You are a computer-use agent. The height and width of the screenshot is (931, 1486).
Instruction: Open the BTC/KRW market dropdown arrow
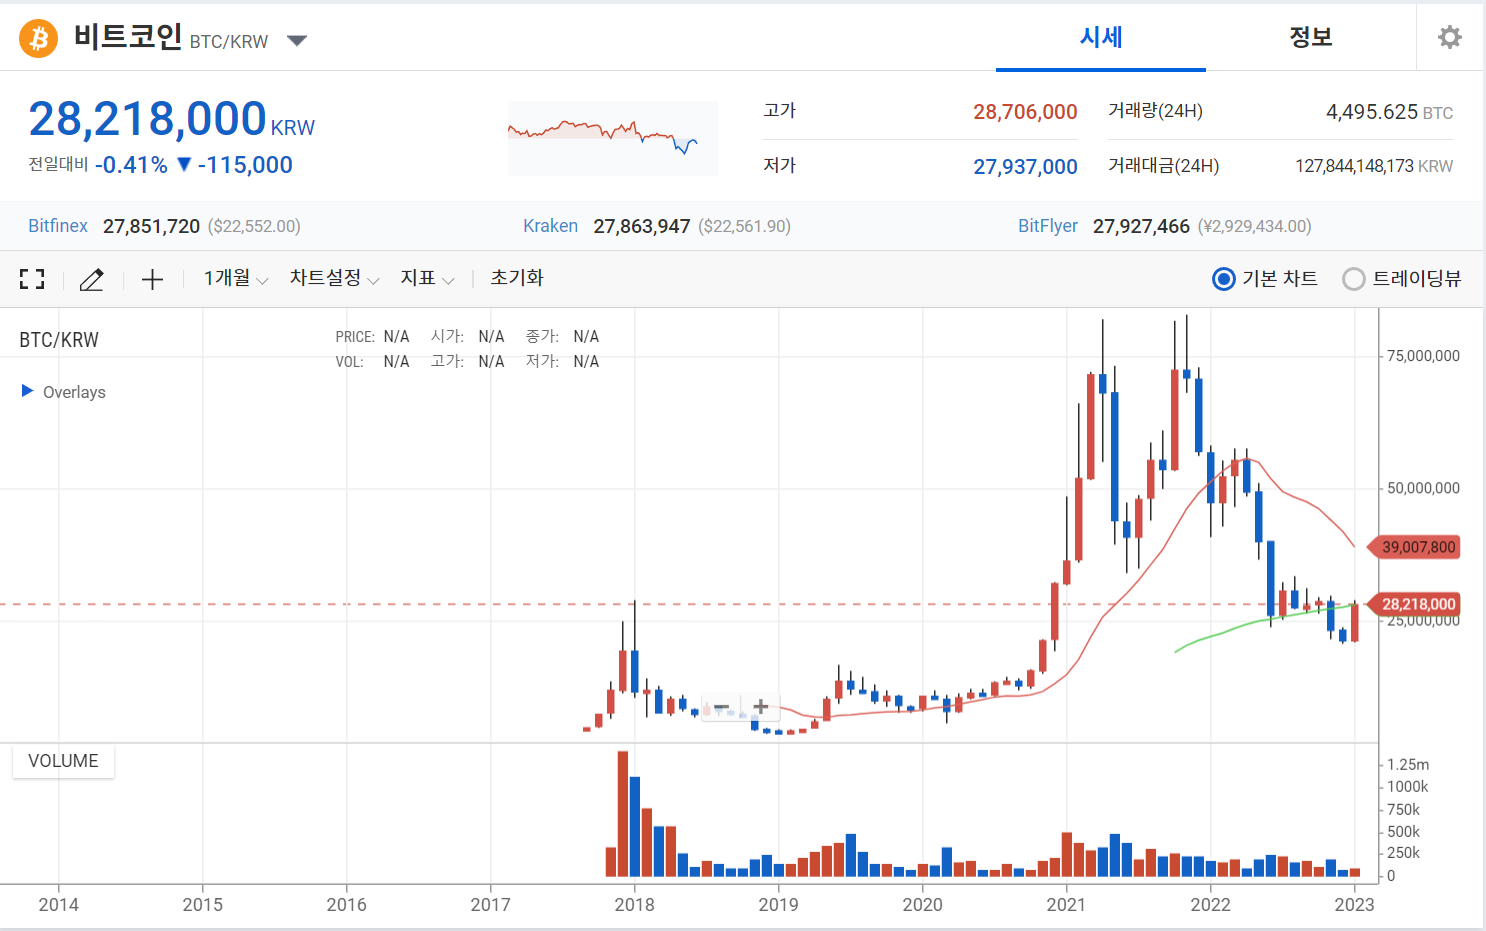pos(297,41)
